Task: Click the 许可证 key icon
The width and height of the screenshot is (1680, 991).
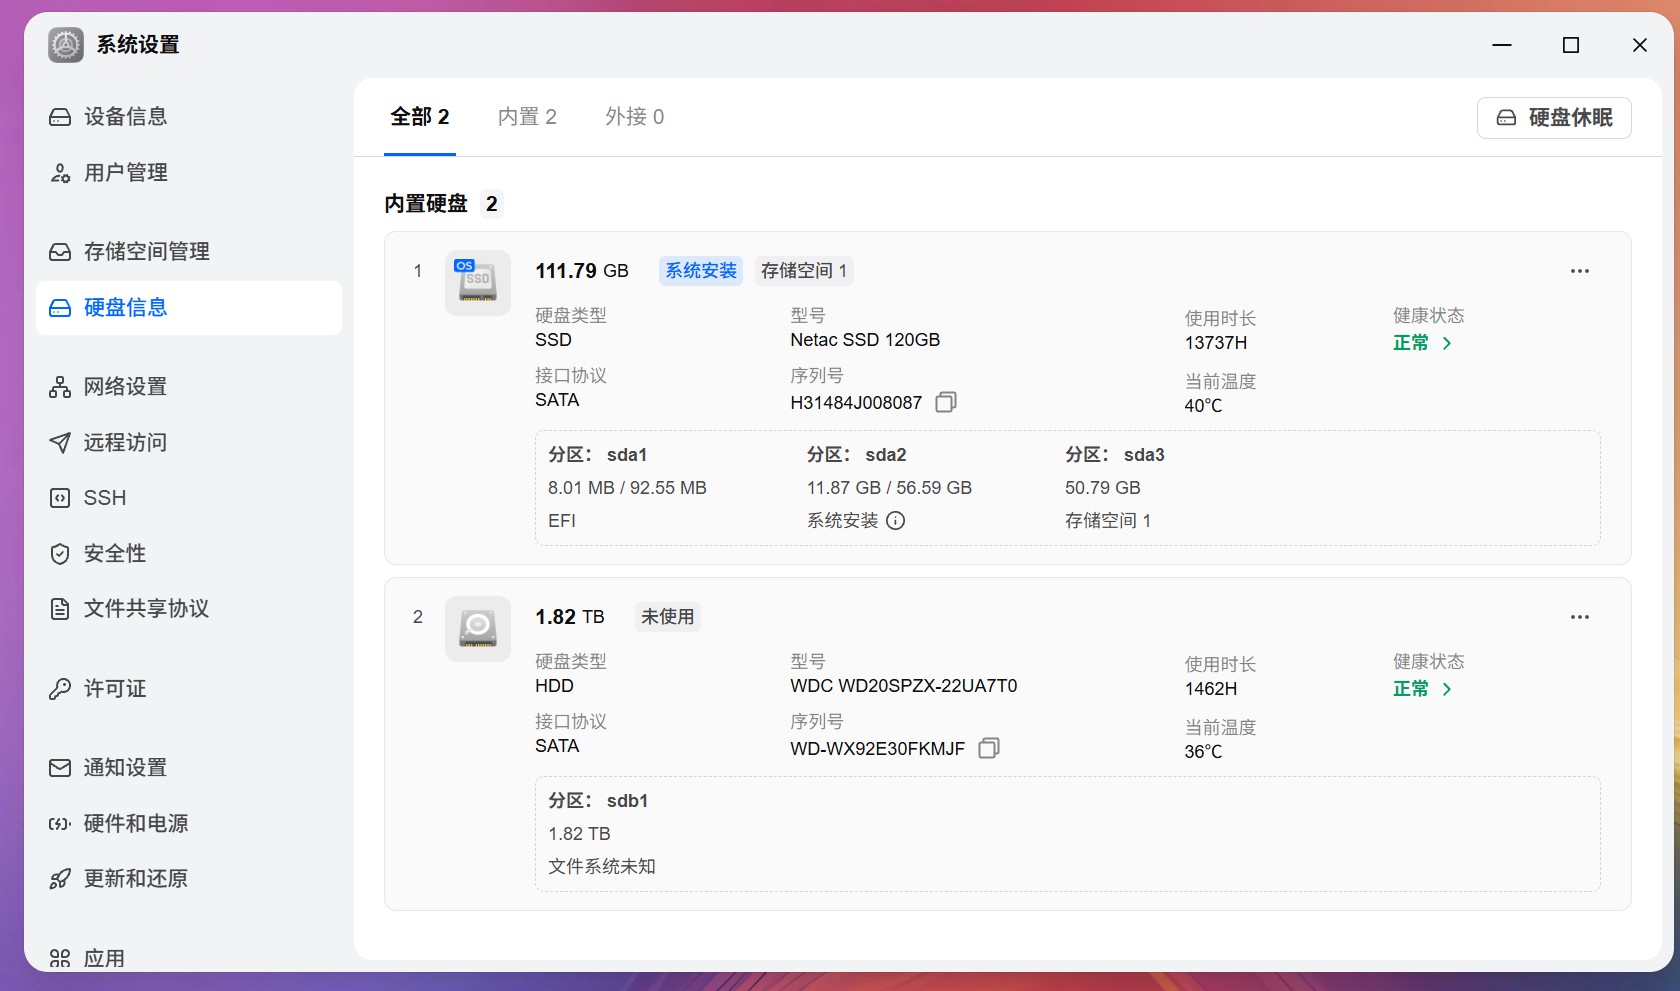Action: [x=60, y=689]
